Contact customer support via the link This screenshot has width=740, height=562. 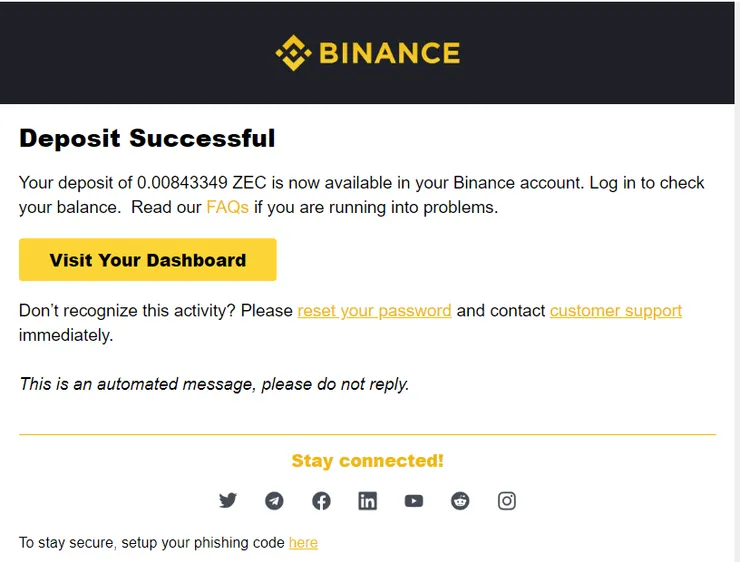[x=616, y=310]
